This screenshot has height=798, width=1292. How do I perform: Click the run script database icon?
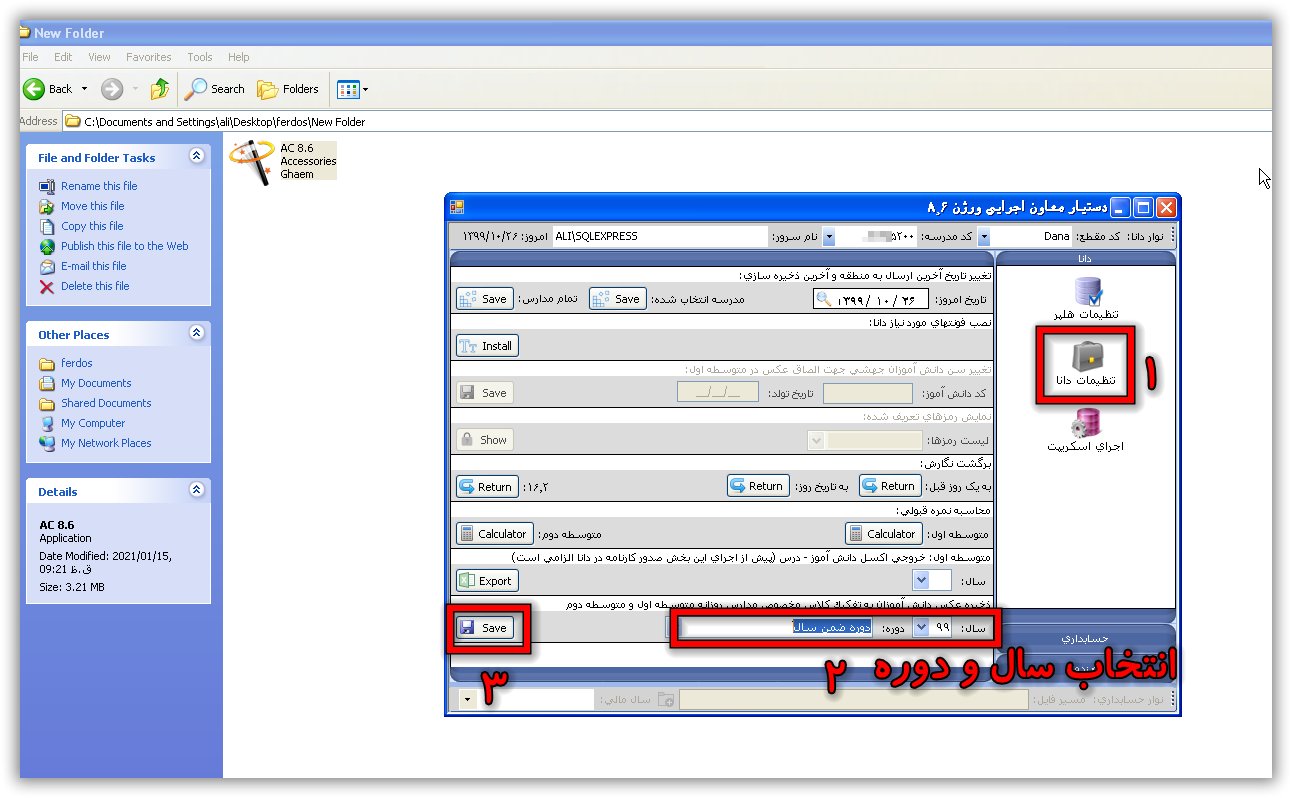pyautogui.click(x=1086, y=424)
